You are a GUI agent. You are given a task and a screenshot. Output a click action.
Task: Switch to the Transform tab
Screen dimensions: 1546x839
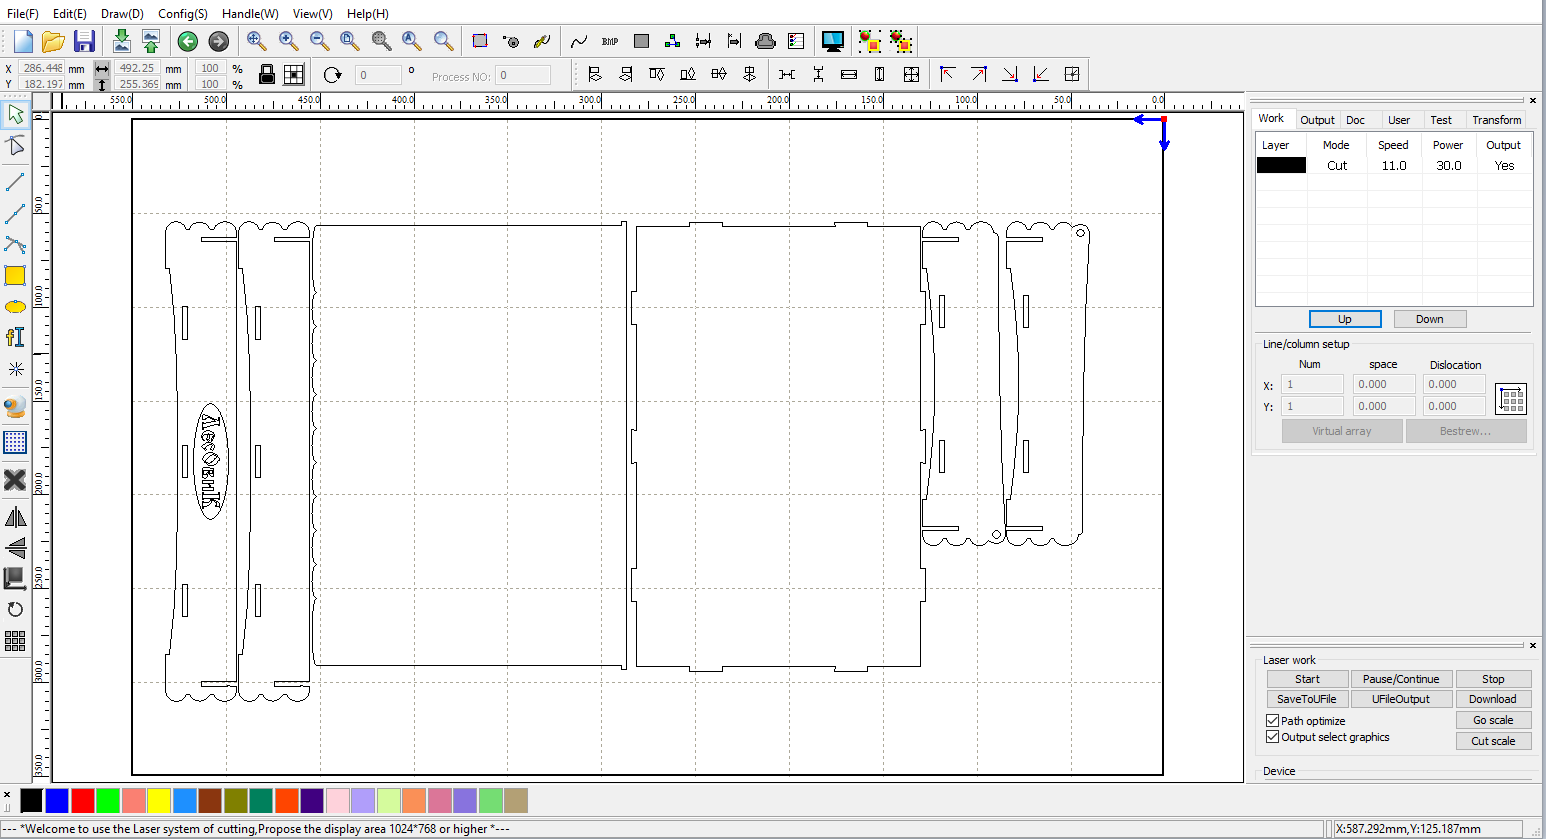point(1496,120)
